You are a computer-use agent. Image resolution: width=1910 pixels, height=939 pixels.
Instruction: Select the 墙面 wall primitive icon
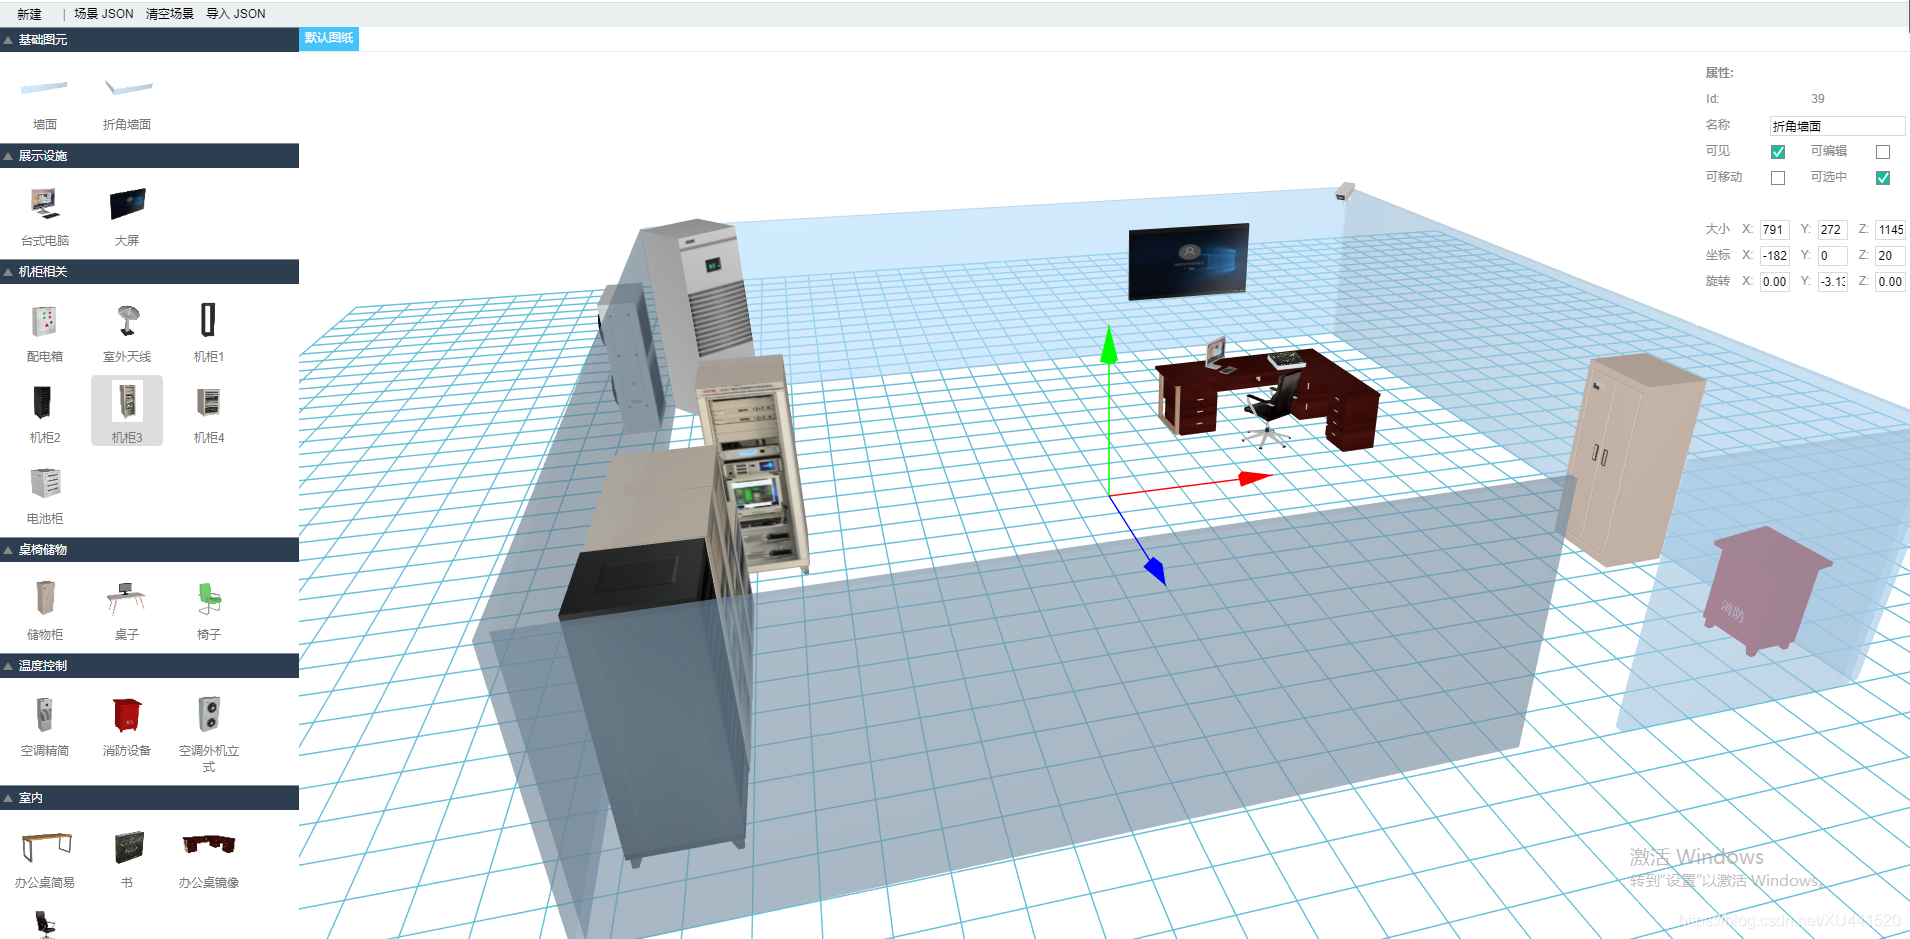coord(44,88)
